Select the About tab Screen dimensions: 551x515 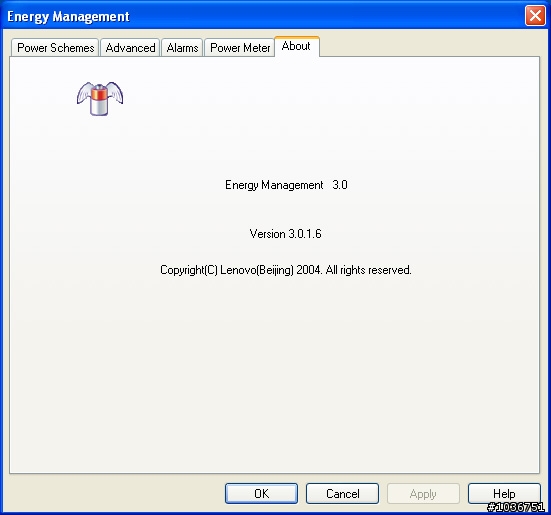tap(297, 46)
